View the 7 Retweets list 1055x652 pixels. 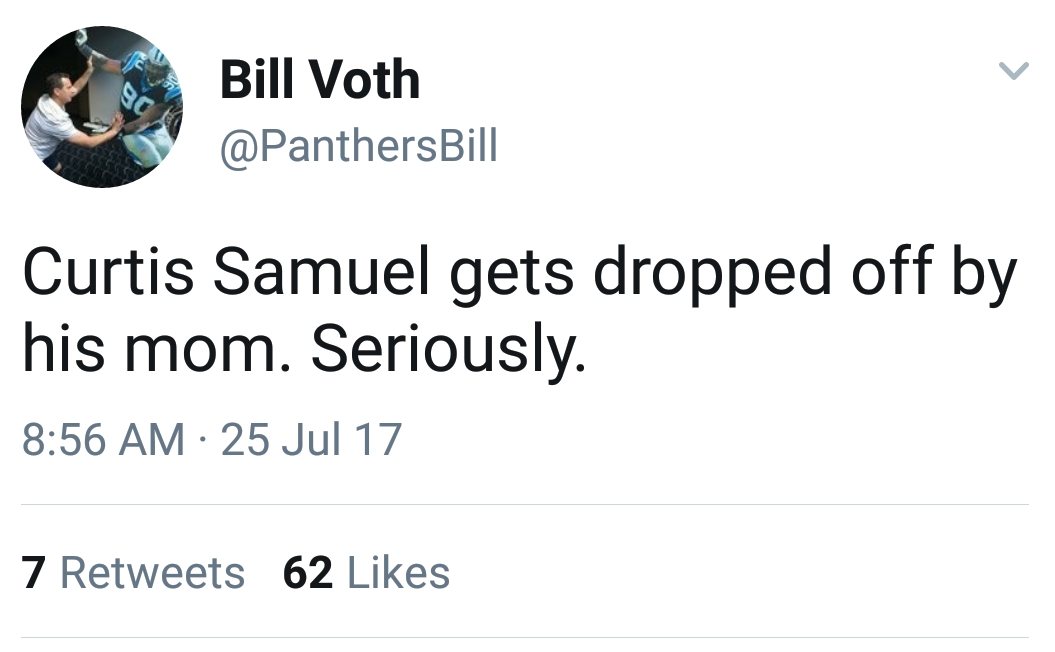click(x=133, y=573)
